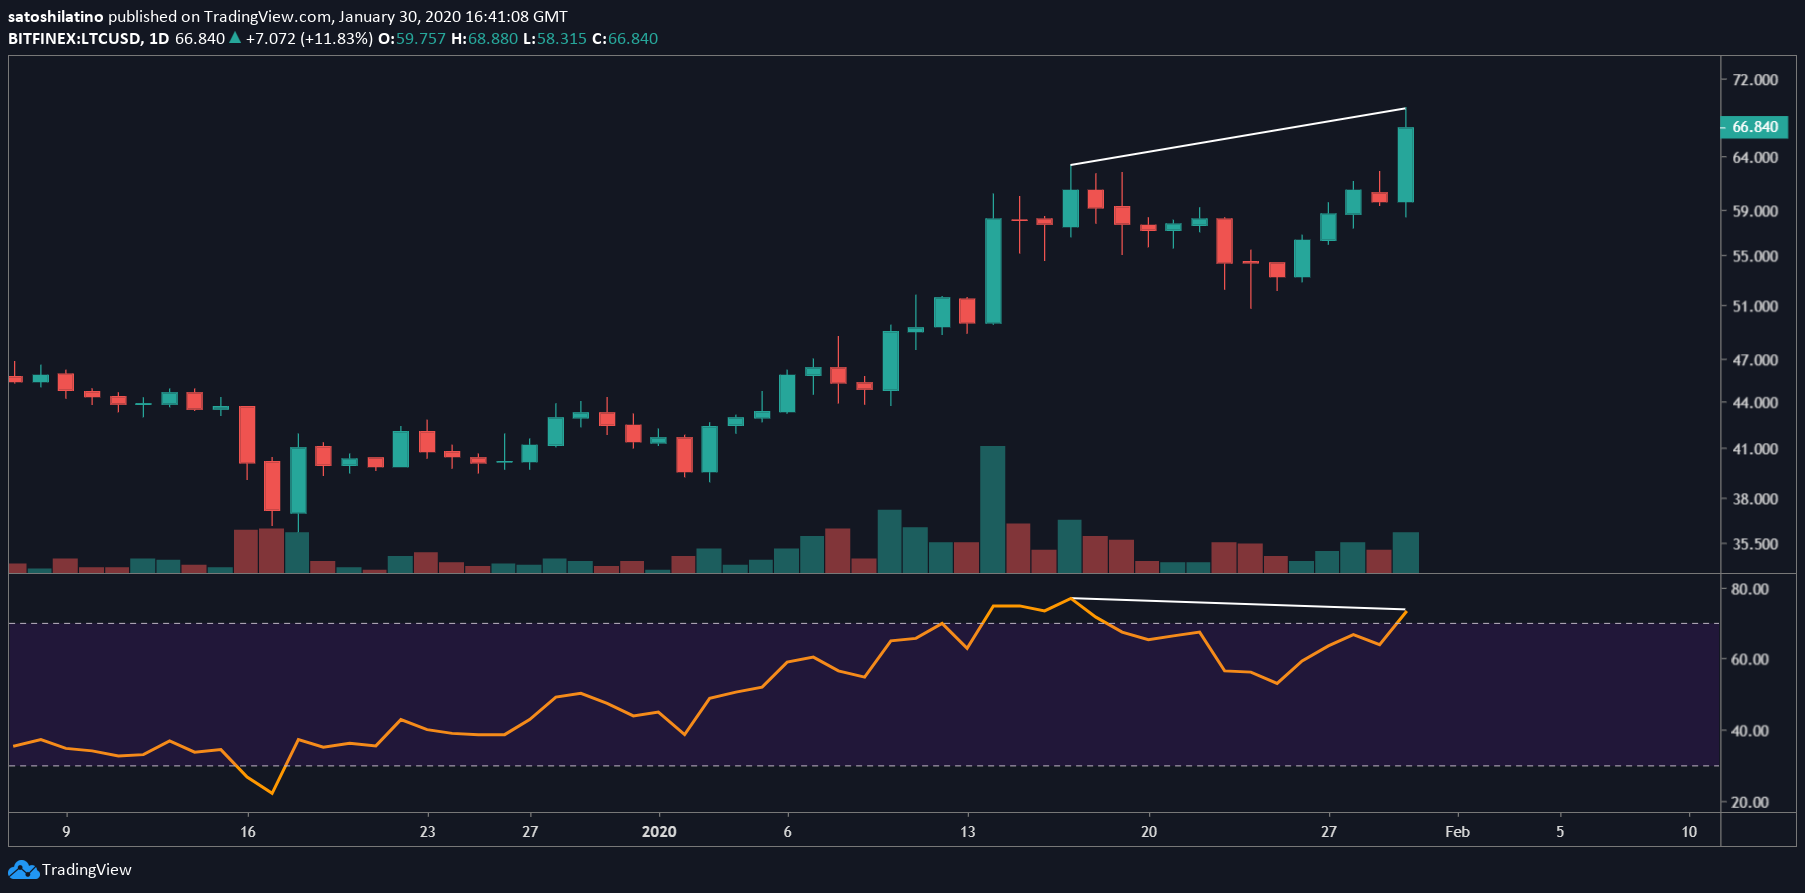Viewport: 1805px width, 893px height.
Task: Click the Feb date label on time axis
Action: pyautogui.click(x=1457, y=832)
